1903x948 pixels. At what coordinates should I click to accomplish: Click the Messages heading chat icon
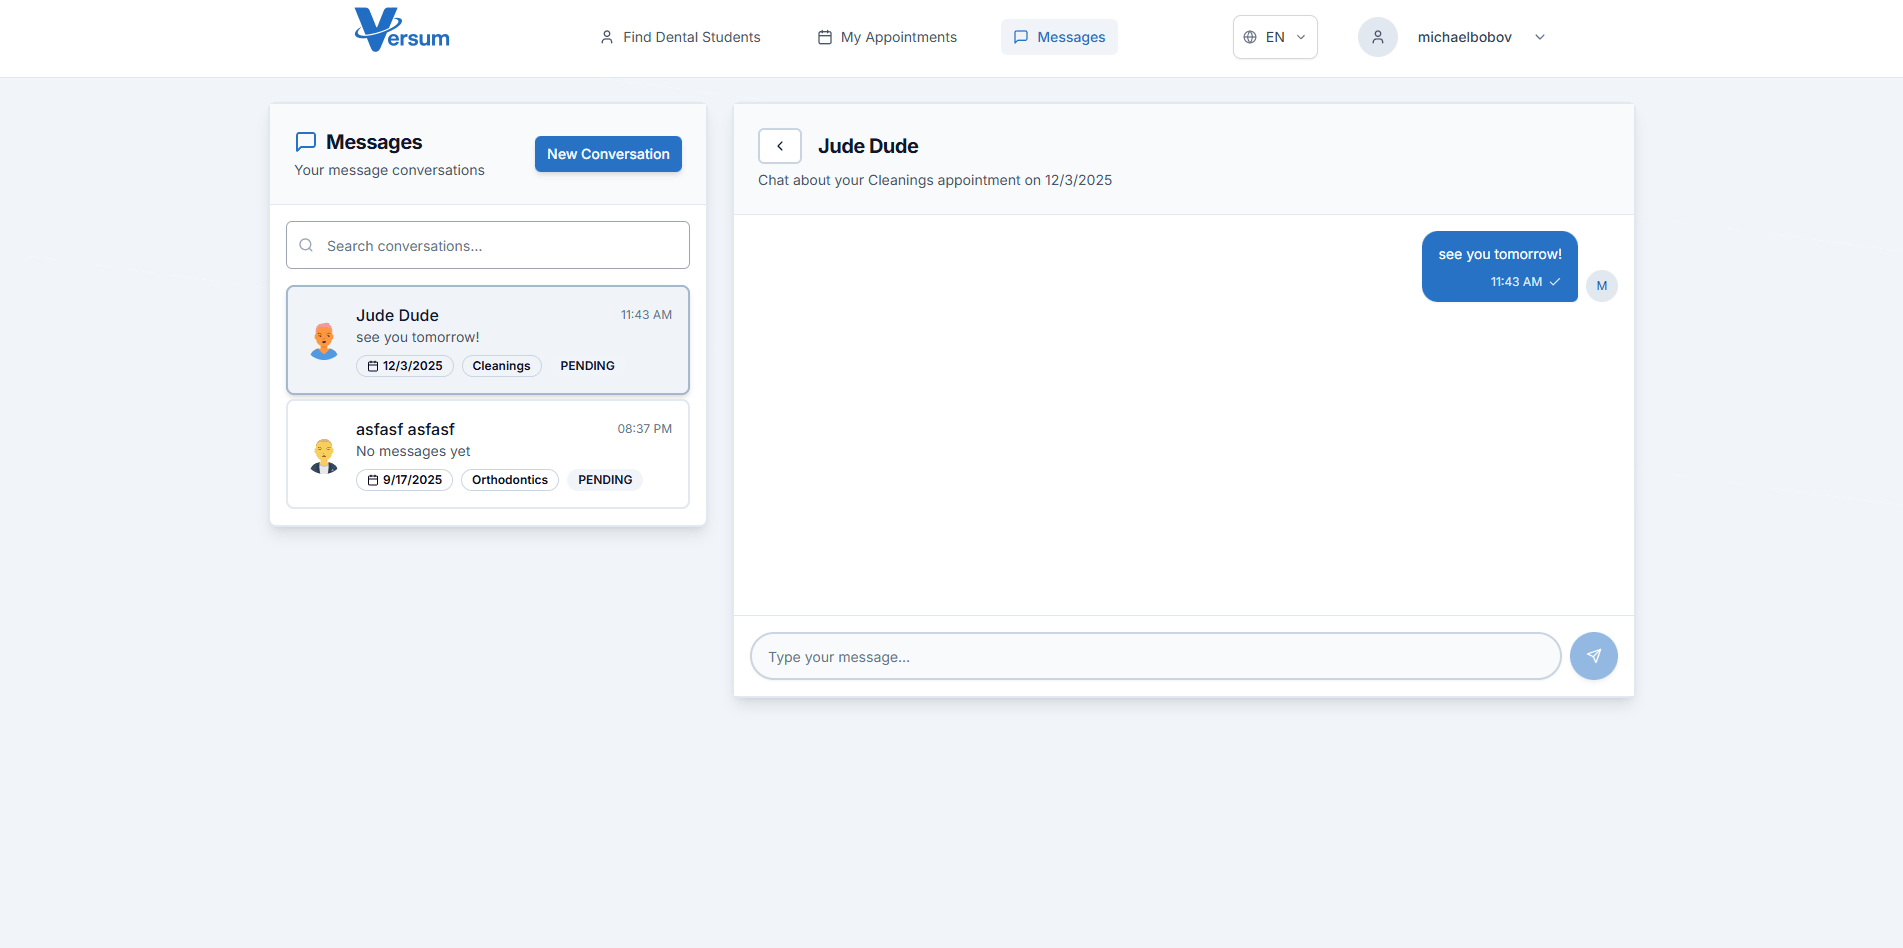[306, 142]
